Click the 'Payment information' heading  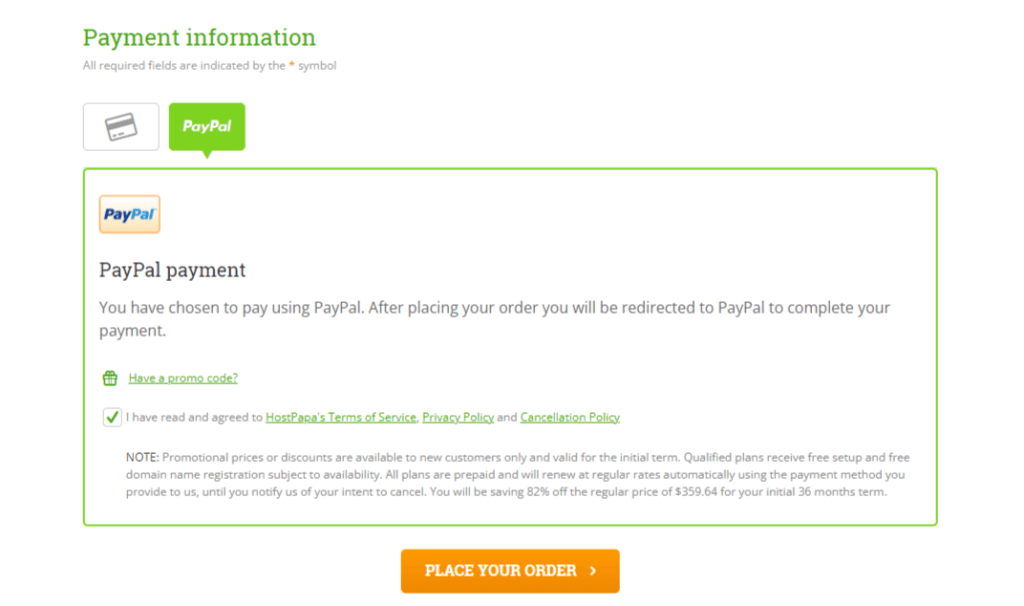[x=199, y=37]
